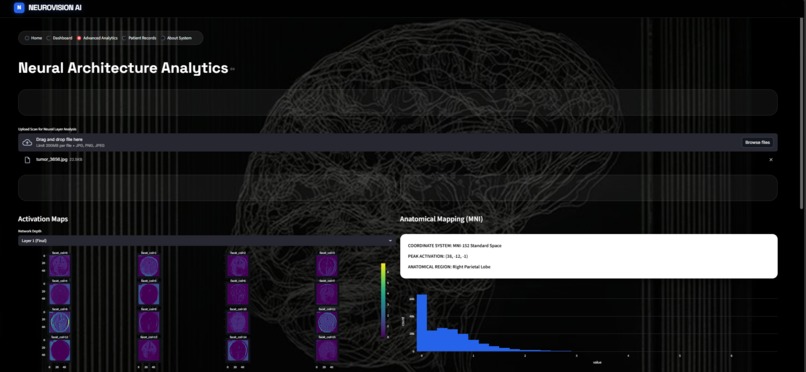The width and height of the screenshot is (806, 372).
Task: Click the anchor link icon beside Neural Architecture Analytics
Action: click(x=233, y=69)
